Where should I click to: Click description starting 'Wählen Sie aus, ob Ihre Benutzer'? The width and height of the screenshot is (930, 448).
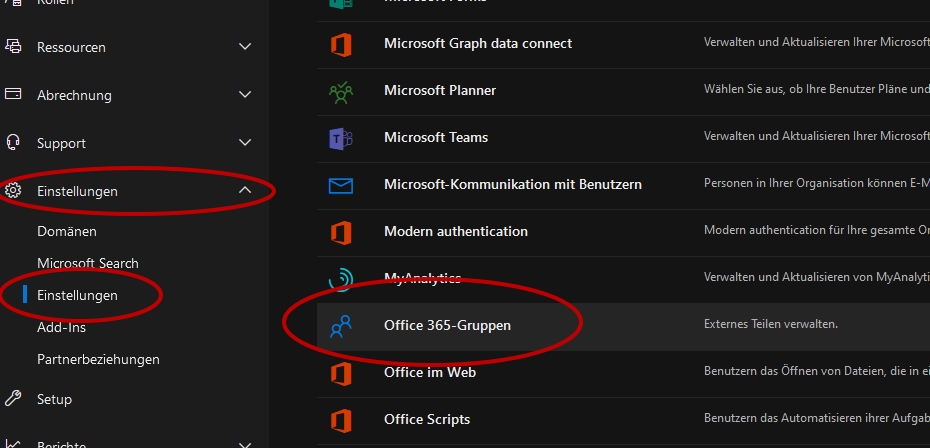(x=817, y=89)
